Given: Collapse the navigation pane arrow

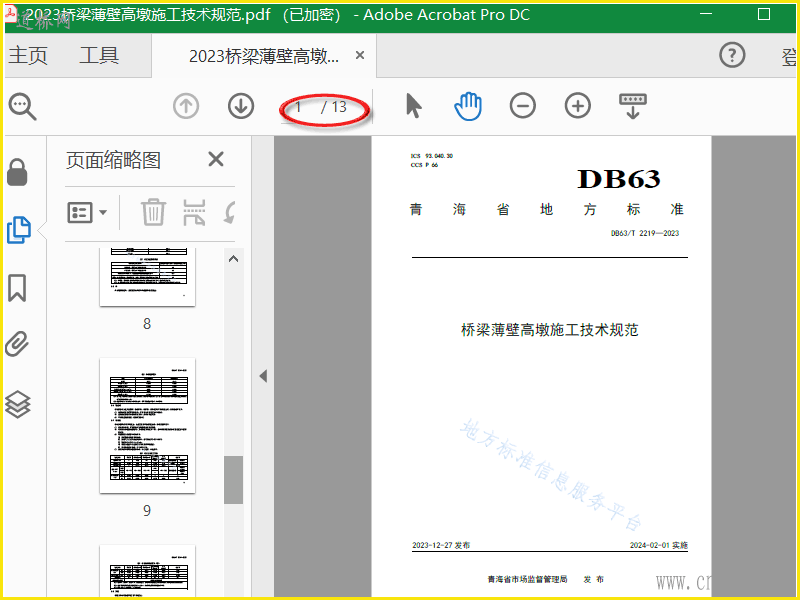Looking at the screenshot, I should 263,376.
